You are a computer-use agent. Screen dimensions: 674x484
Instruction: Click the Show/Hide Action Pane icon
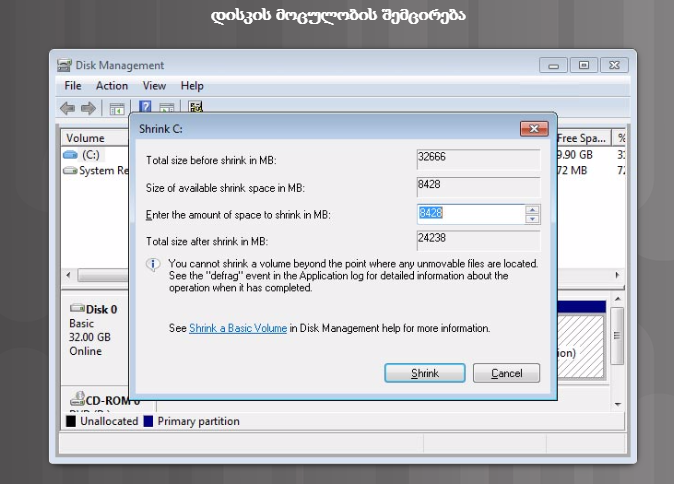pos(167,108)
